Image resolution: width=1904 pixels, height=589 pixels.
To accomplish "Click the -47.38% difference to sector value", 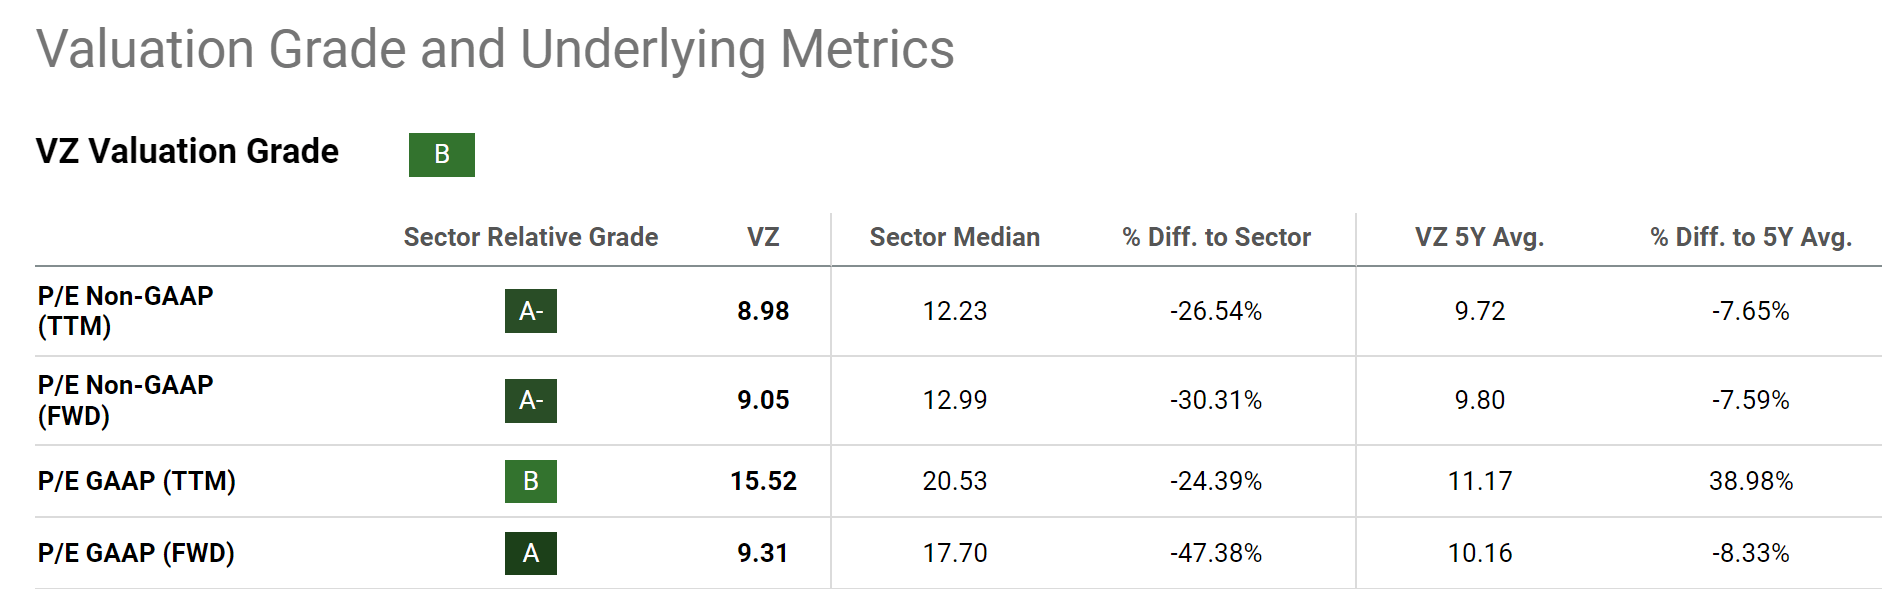I will [1216, 553].
